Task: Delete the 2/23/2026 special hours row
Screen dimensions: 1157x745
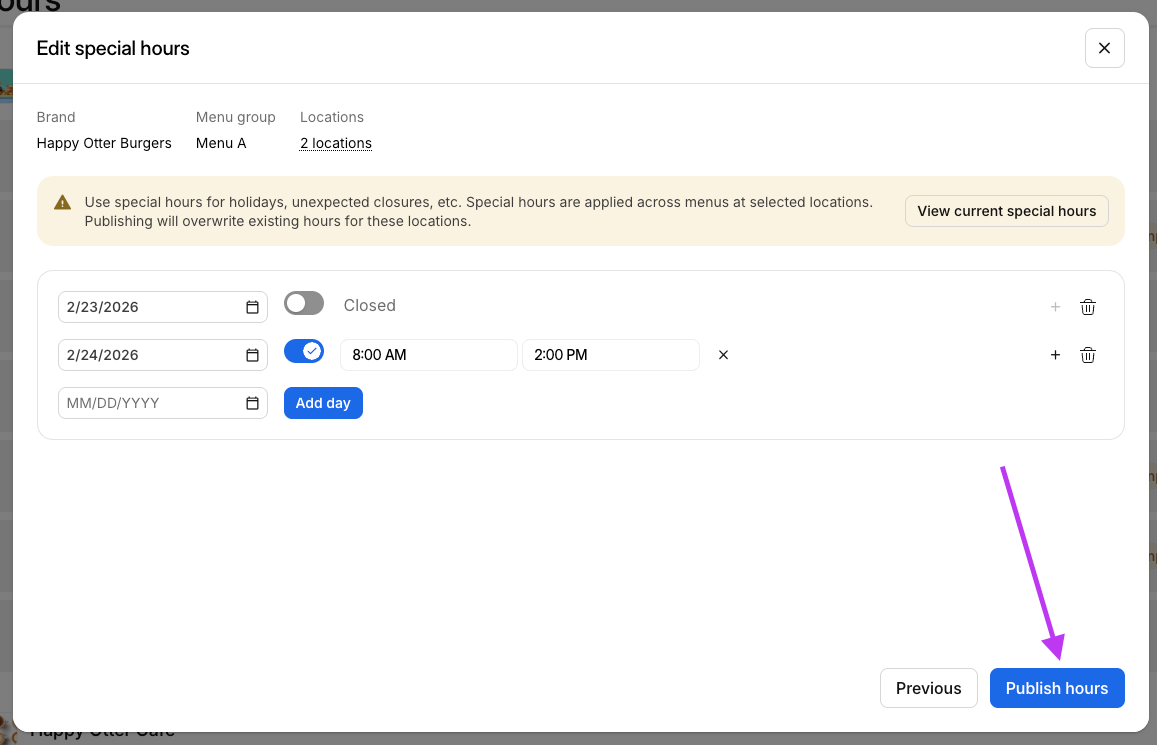Action: click(x=1088, y=307)
